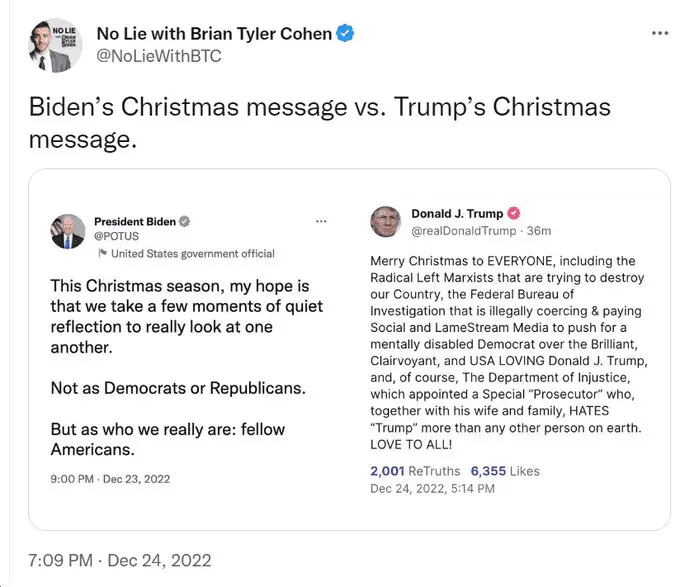Click President Biden's avatar in embedded image
The image size is (680, 587).
click(68, 232)
